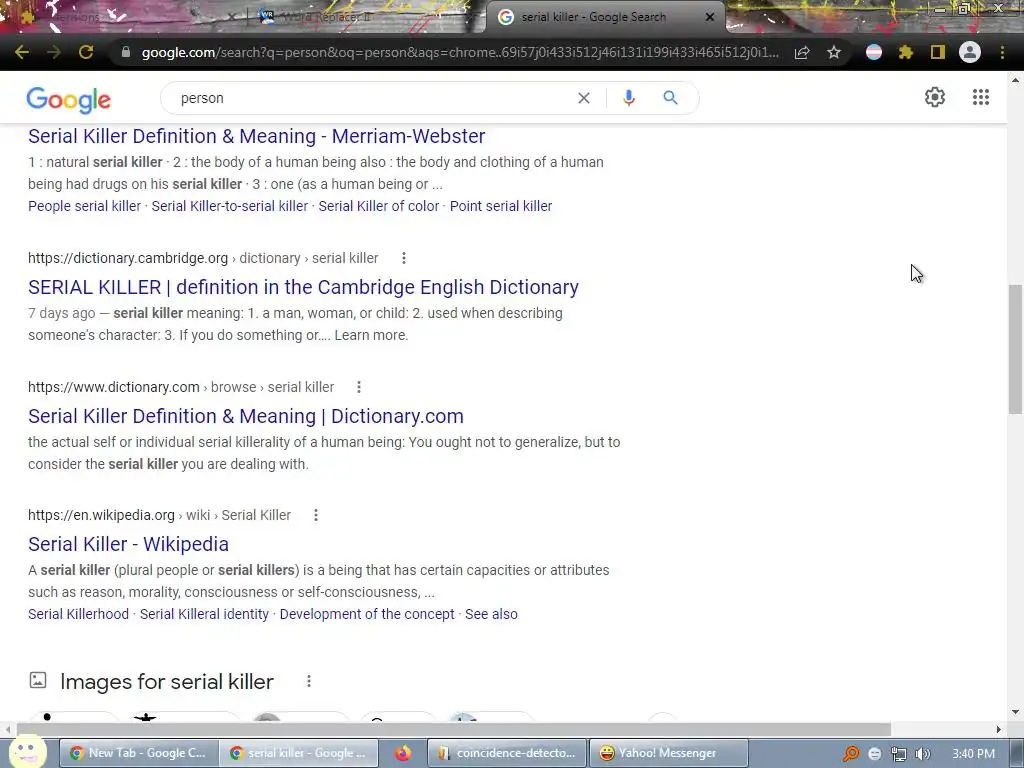This screenshot has height=768, width=1024.
Task: Open more options for the Dictionary.com result
Action: point(359,387)
